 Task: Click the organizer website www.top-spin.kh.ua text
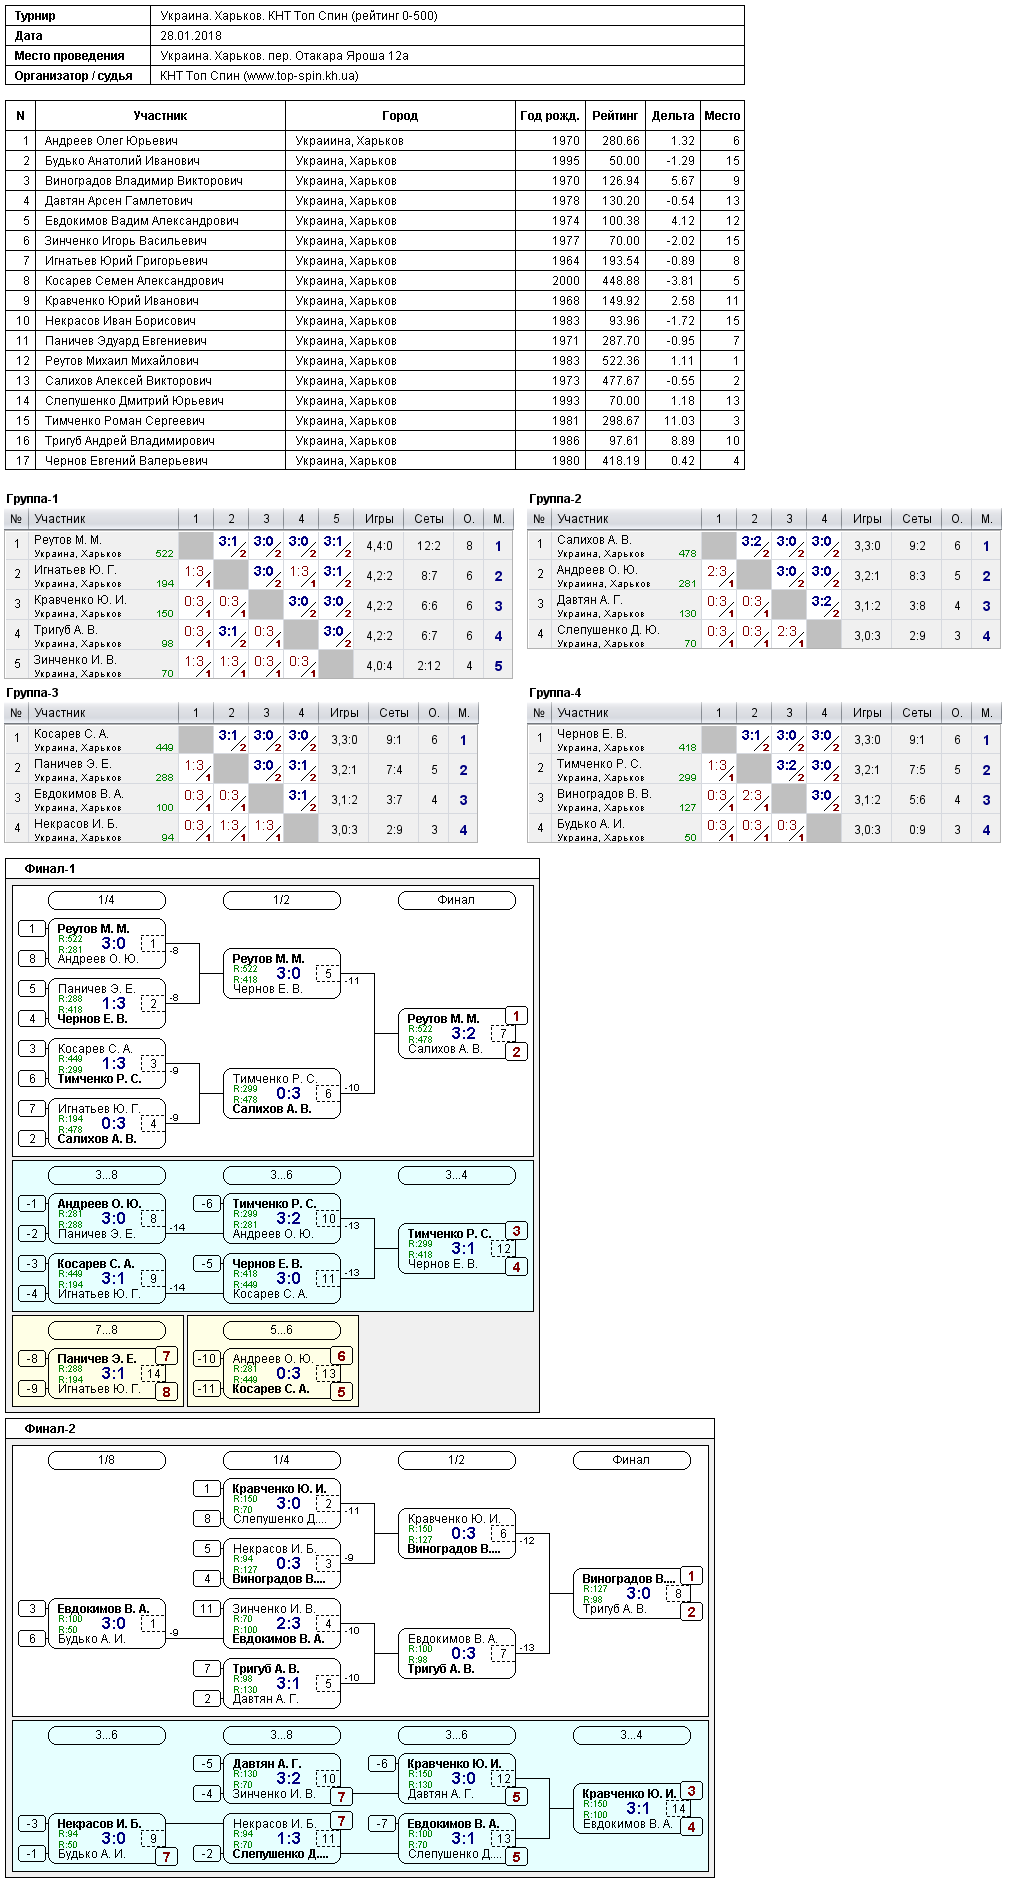[300, 76]
